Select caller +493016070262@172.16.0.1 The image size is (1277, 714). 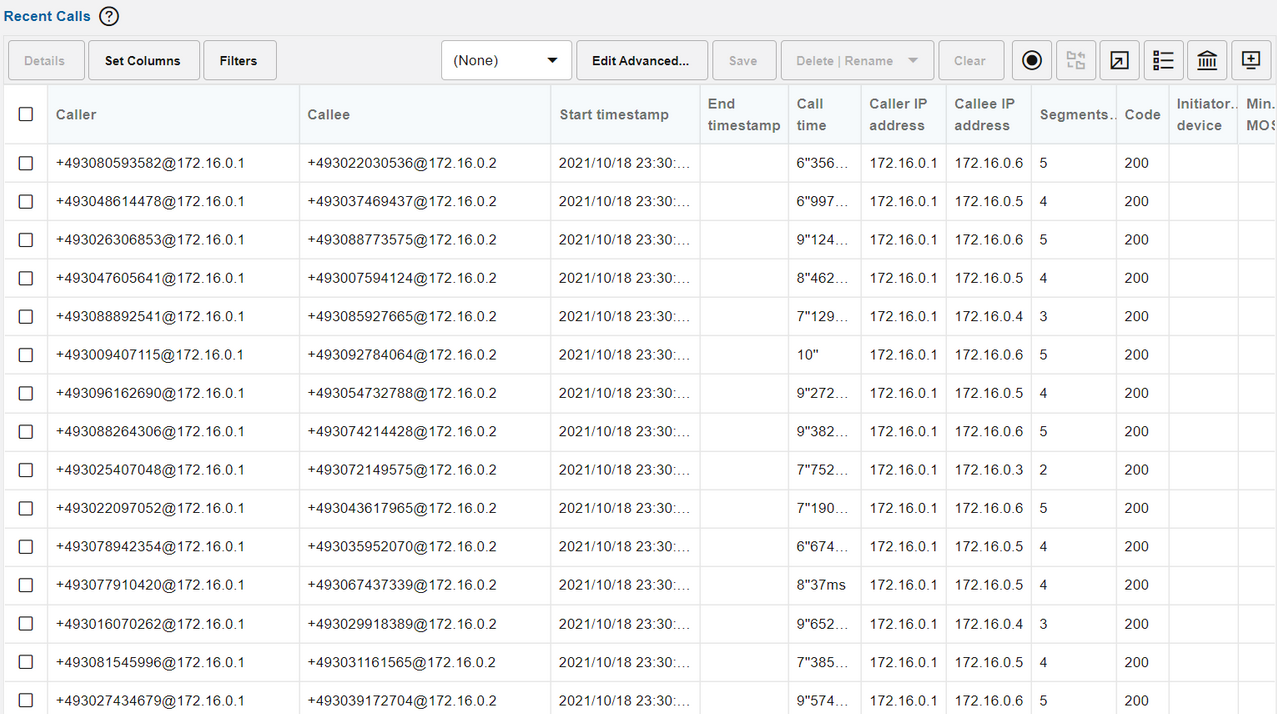click(x=150, y=623)
